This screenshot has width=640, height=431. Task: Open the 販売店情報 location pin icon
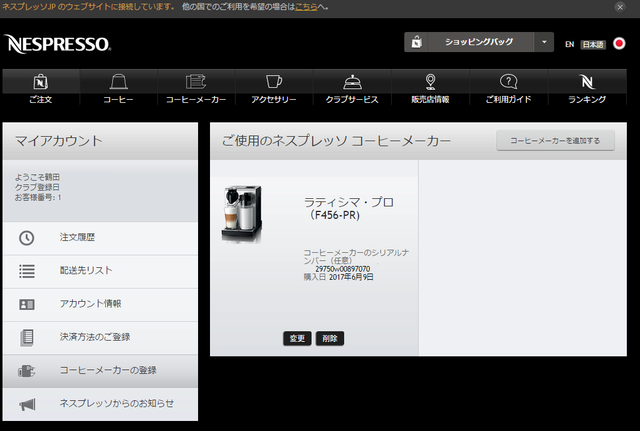[x=430, y=82]
